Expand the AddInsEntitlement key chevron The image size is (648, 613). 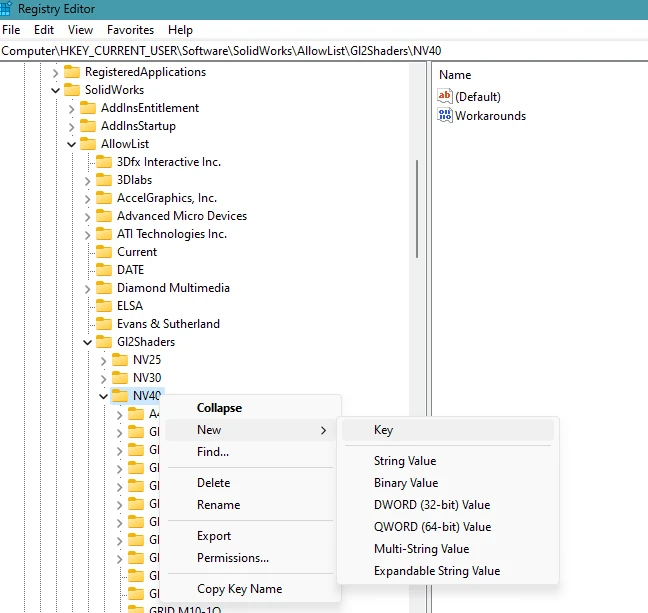click(x=71, y=108)
